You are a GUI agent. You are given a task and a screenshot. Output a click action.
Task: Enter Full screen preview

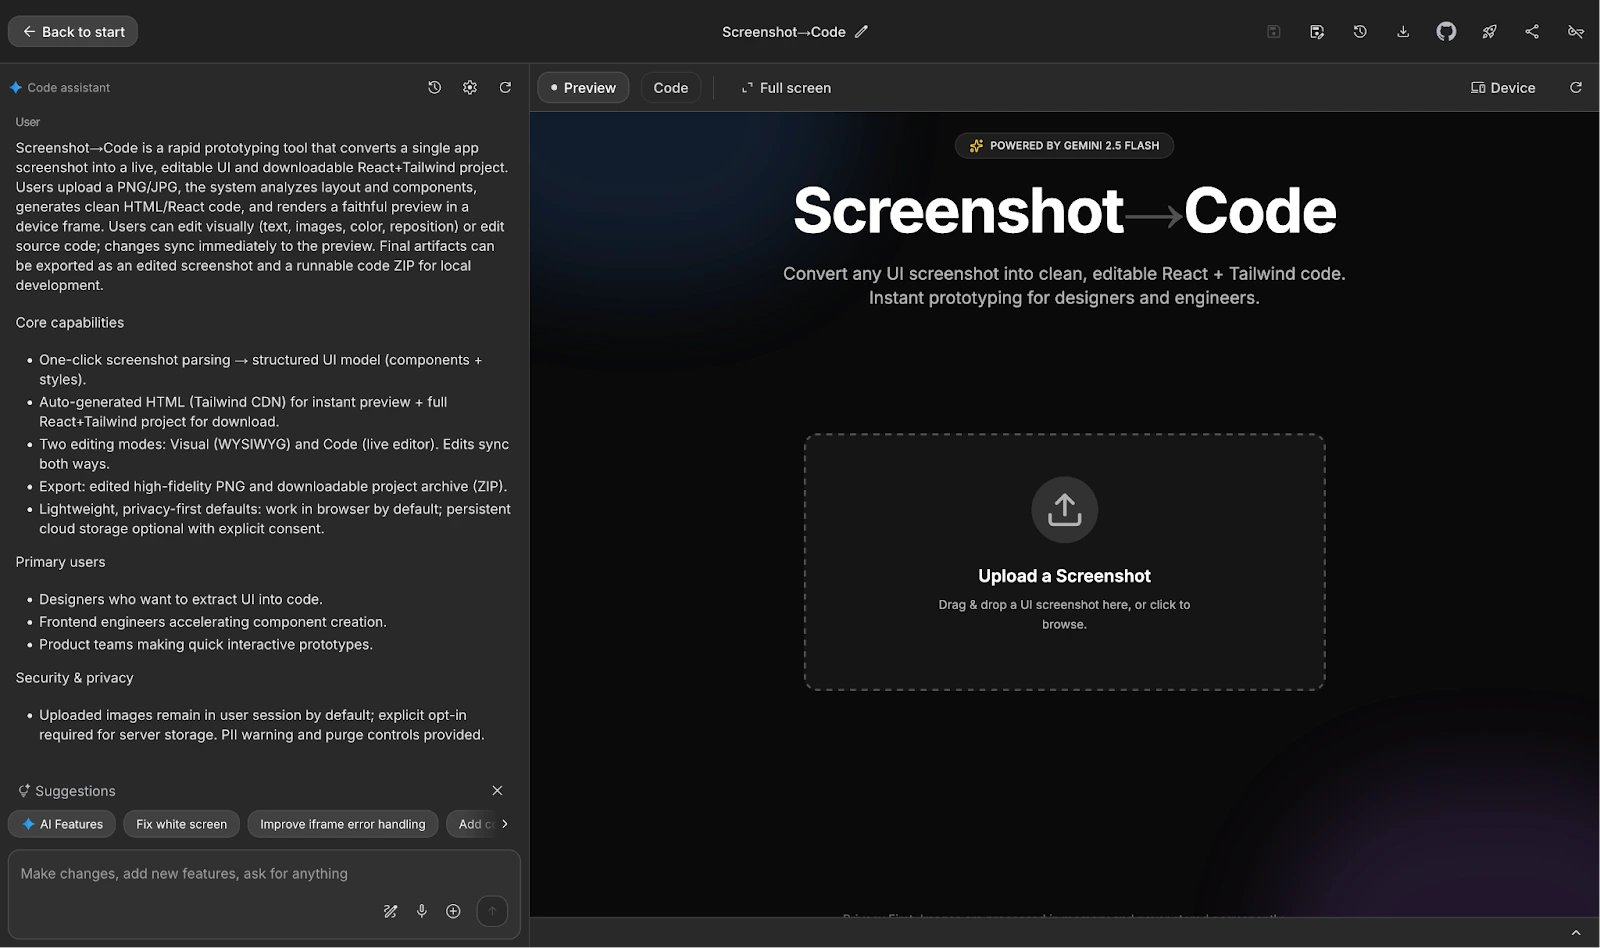click(786, 87)
